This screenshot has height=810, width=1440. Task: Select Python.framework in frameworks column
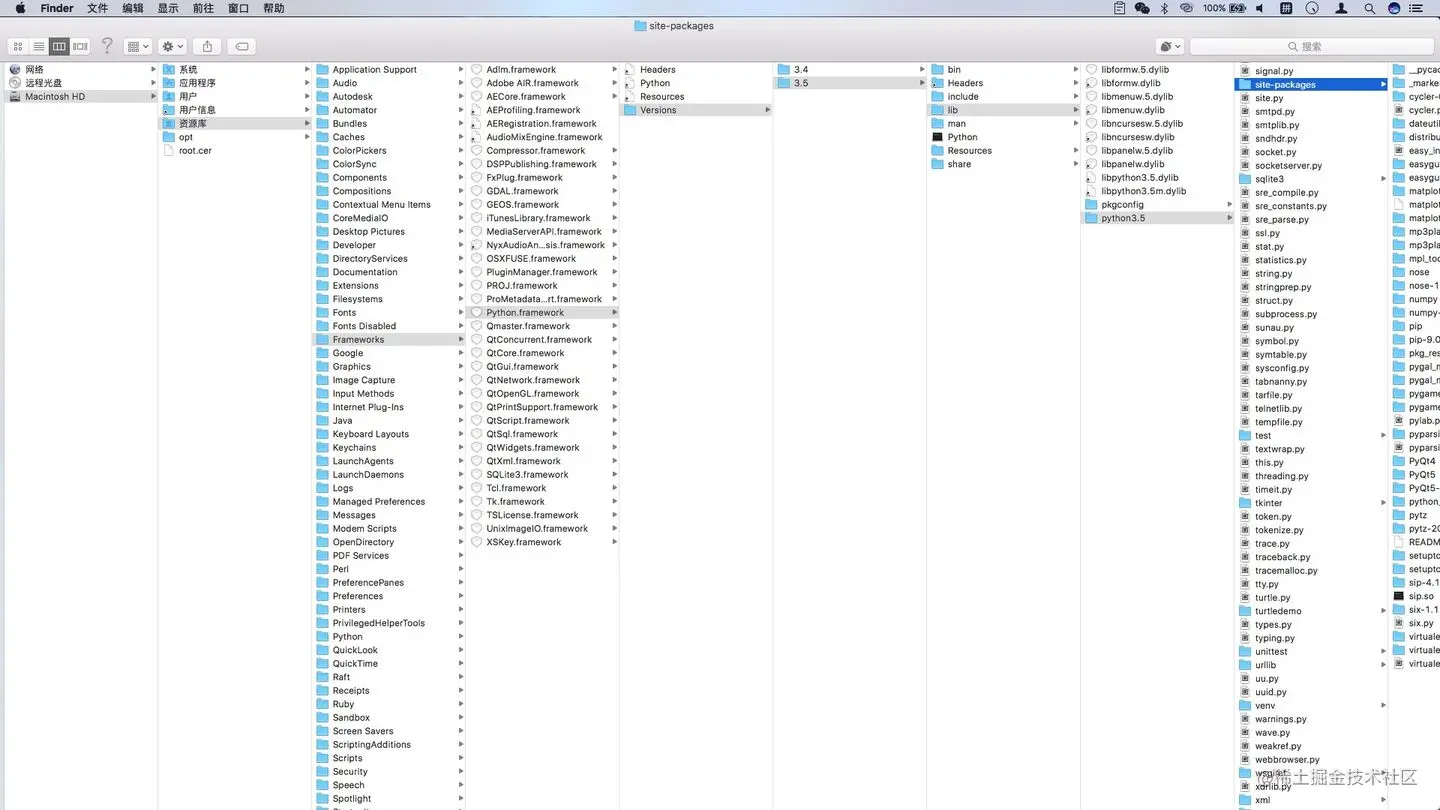click(544, 313)
